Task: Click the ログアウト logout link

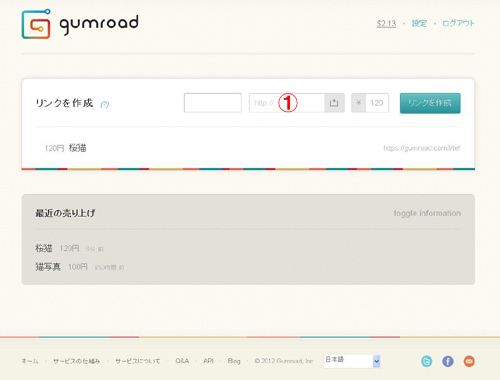Action: [458, 23]
